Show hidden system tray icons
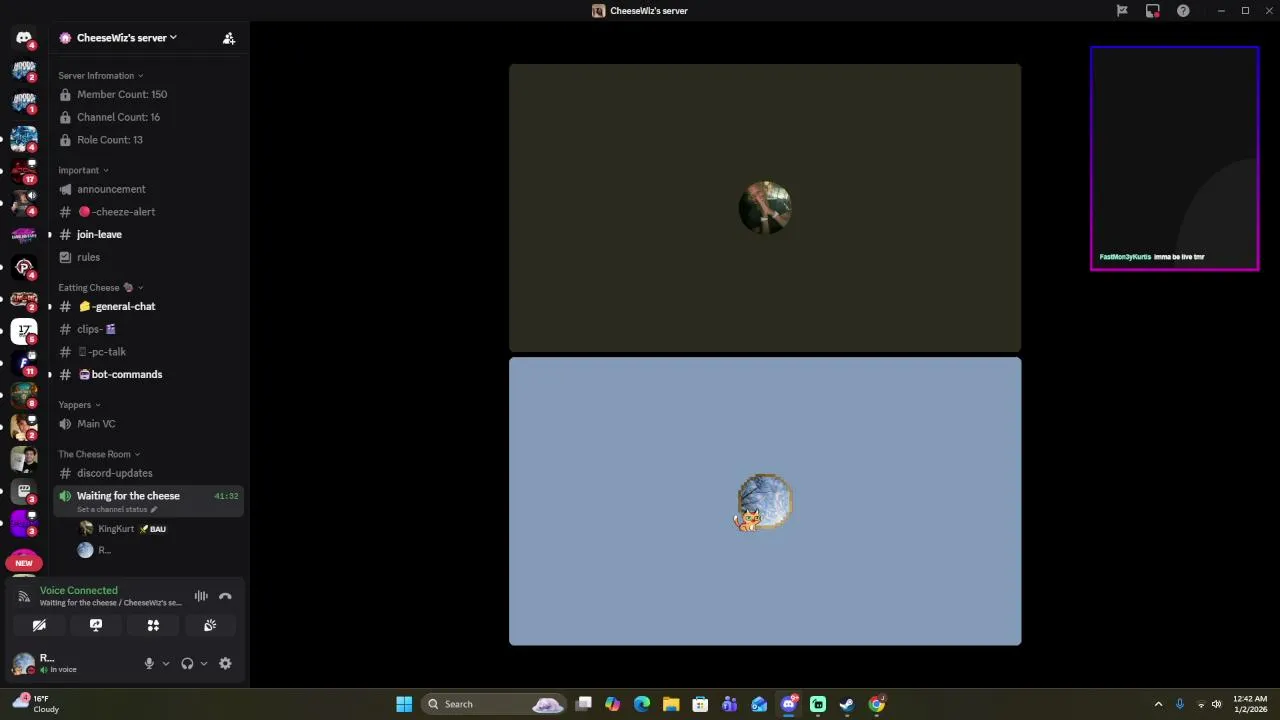Image resolution: width=1280 pixels, height=720 pixels. pyautogui.click(x=1158, y=704)
